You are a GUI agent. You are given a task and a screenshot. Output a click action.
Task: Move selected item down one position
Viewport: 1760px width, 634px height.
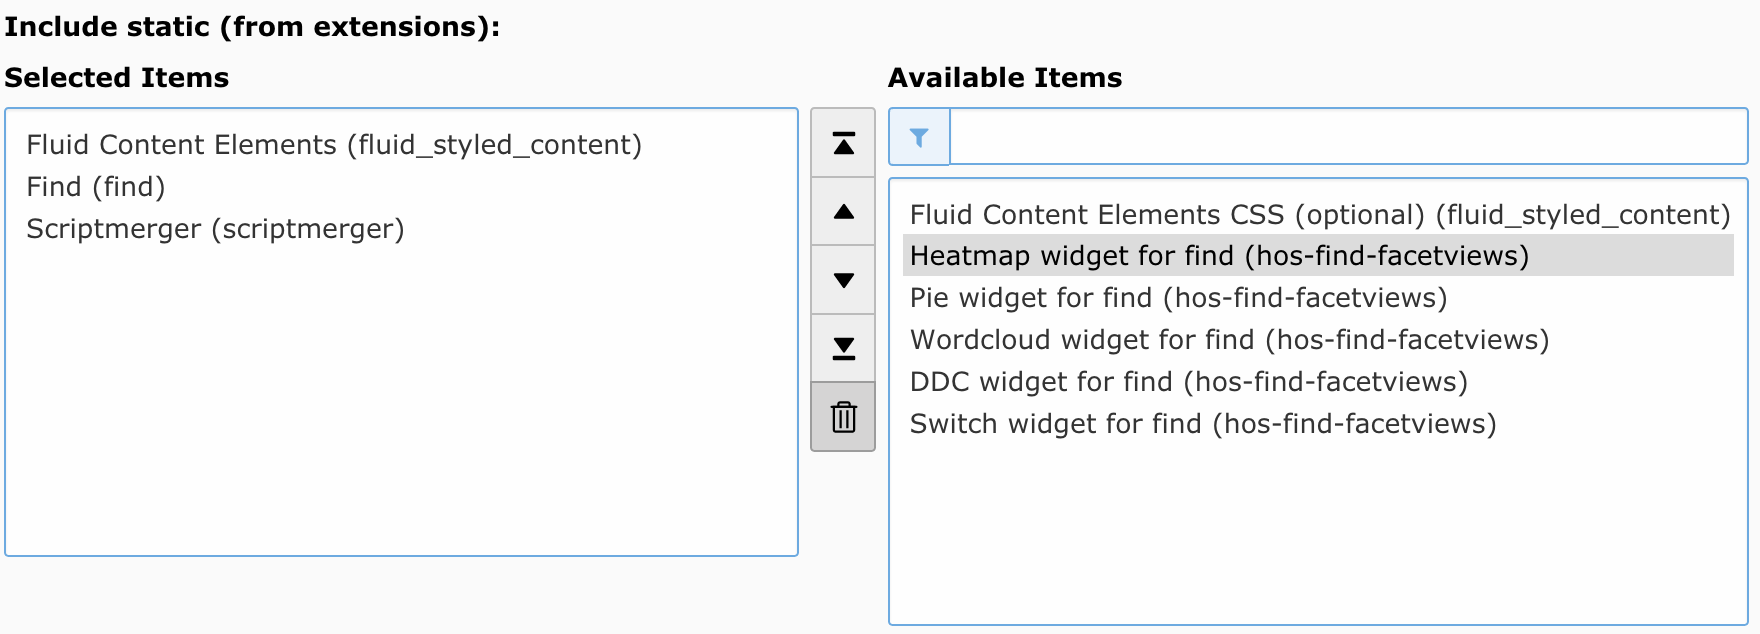pos(843,281)
